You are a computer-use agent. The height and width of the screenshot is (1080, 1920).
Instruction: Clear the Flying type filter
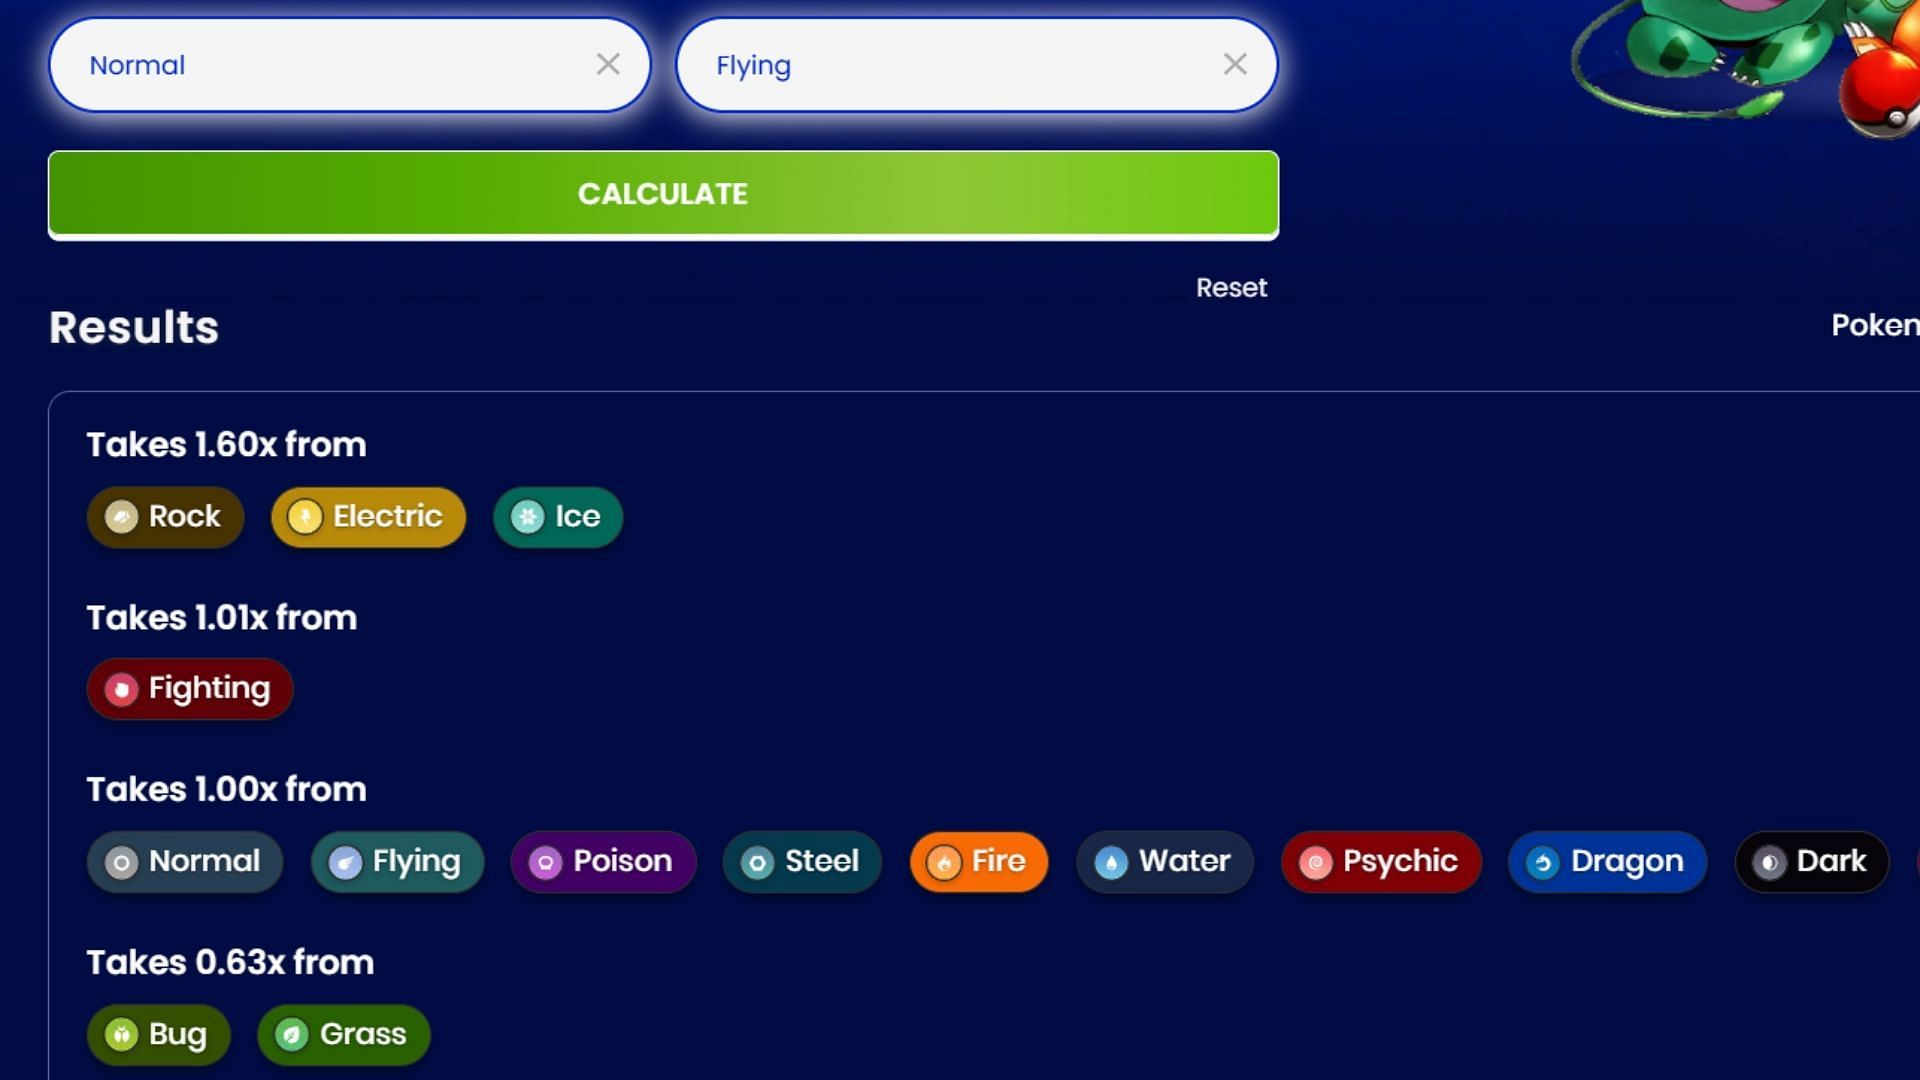pos(1234,62)
